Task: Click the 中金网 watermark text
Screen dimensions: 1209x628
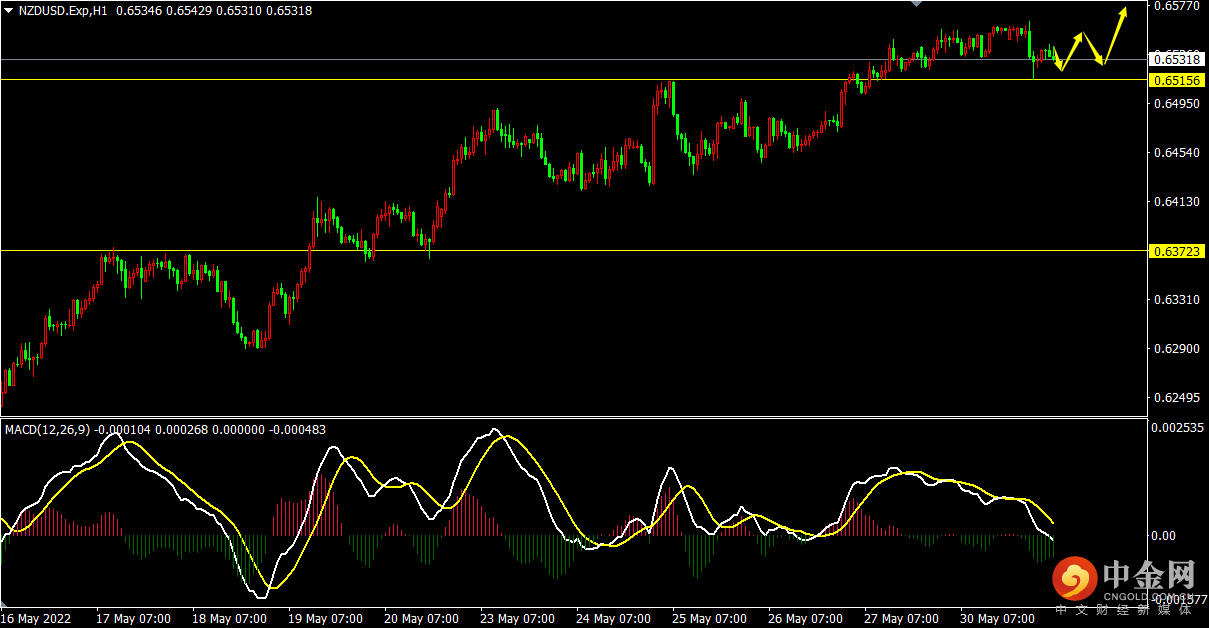Action: (x=1148, y=576)
